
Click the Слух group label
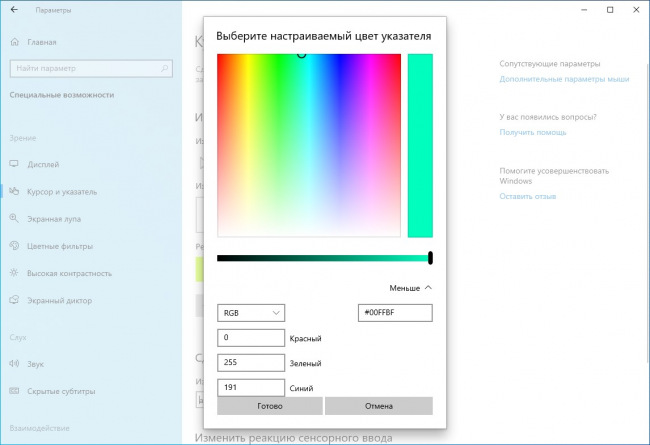[18, 338]
